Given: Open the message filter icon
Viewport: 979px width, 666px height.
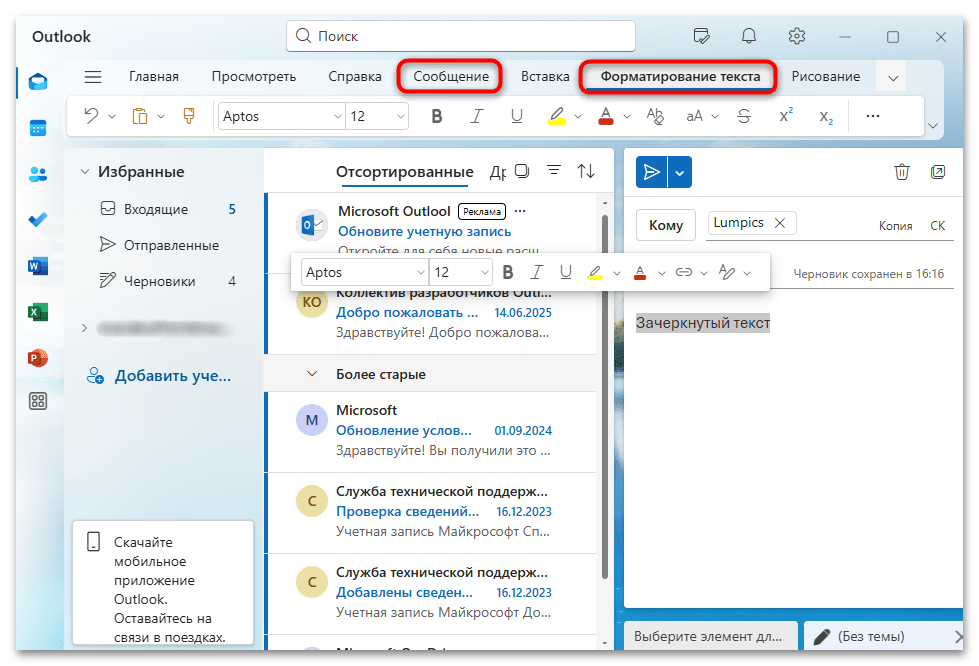Looking at the screenshot, I should click(x=554, y=170).
